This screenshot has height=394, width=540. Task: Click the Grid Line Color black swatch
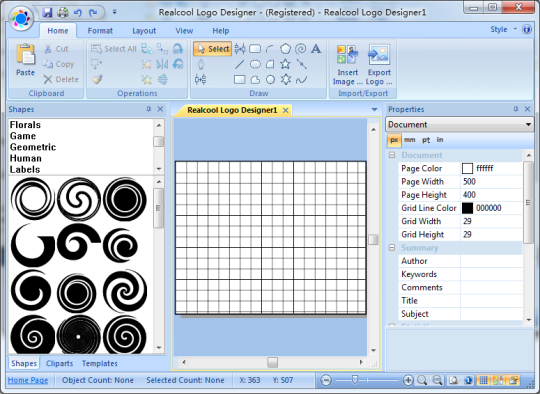(467, 208)
